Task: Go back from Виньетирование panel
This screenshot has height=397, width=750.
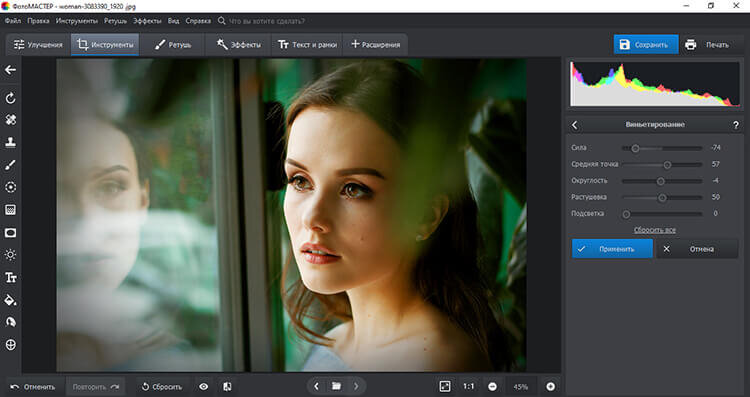Action: click(x=575, y=125)
